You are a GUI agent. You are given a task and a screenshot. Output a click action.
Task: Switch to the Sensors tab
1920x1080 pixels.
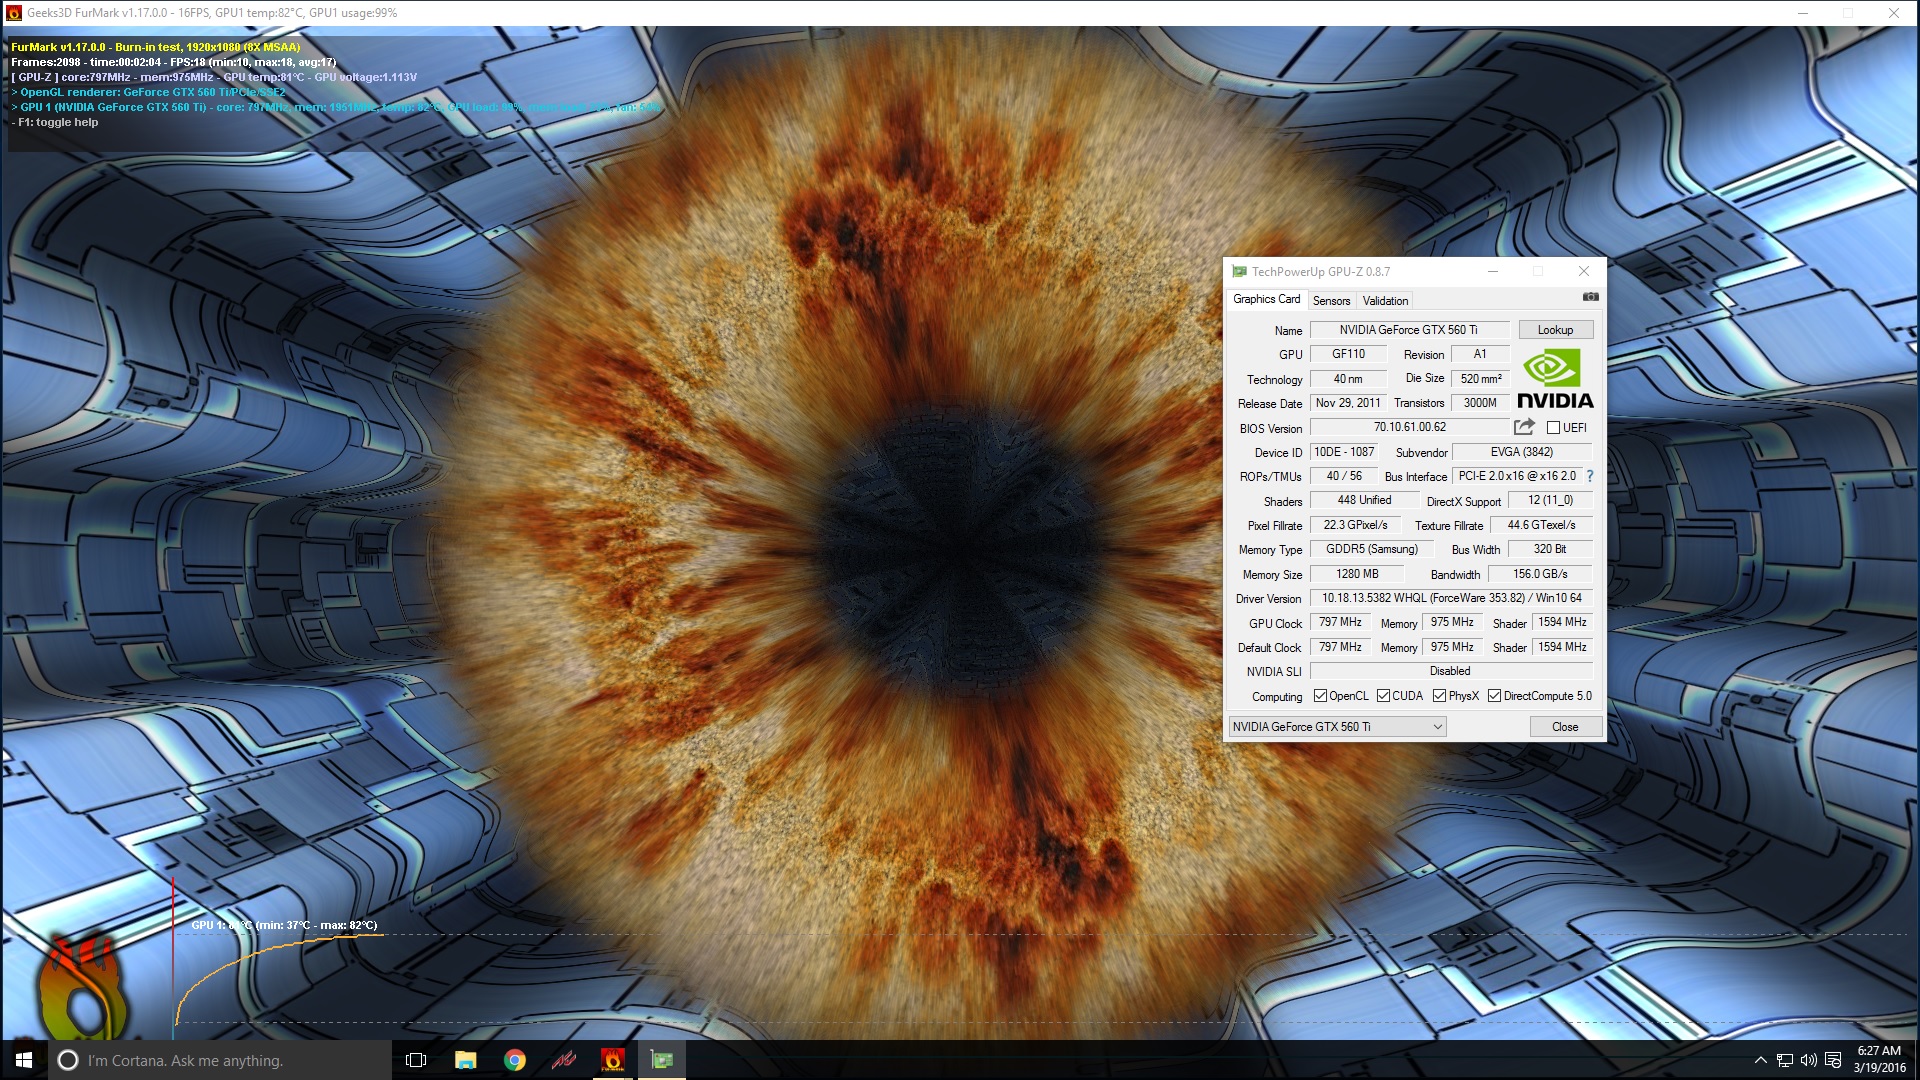pyautogui.click(x=1331, y=300)
